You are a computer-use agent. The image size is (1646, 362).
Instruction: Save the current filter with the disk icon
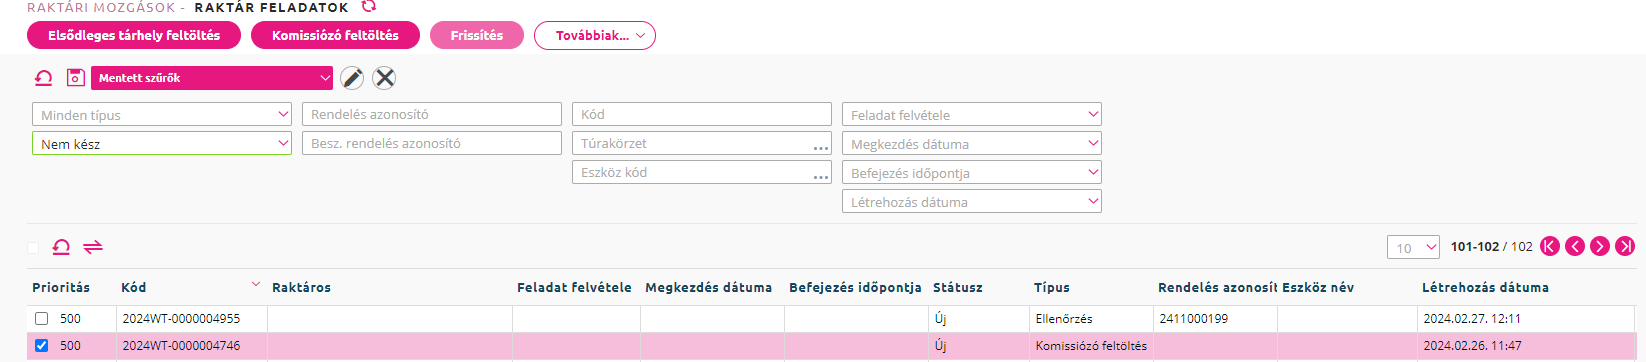pos(75,77)
